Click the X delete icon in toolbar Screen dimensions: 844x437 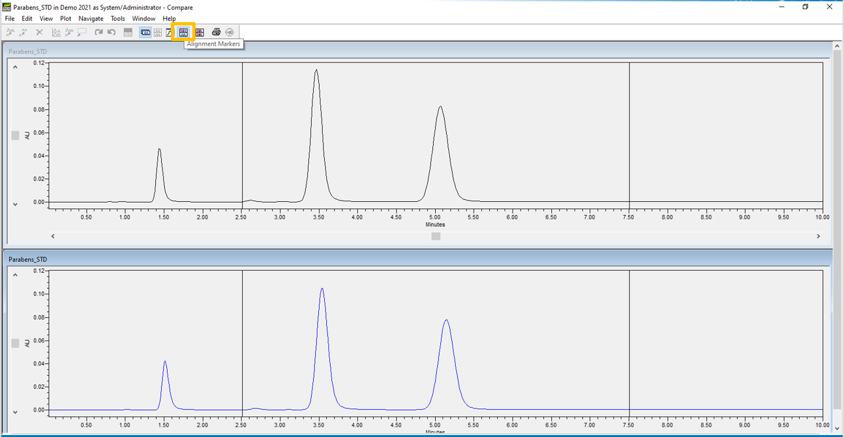(x=39, y=32)
